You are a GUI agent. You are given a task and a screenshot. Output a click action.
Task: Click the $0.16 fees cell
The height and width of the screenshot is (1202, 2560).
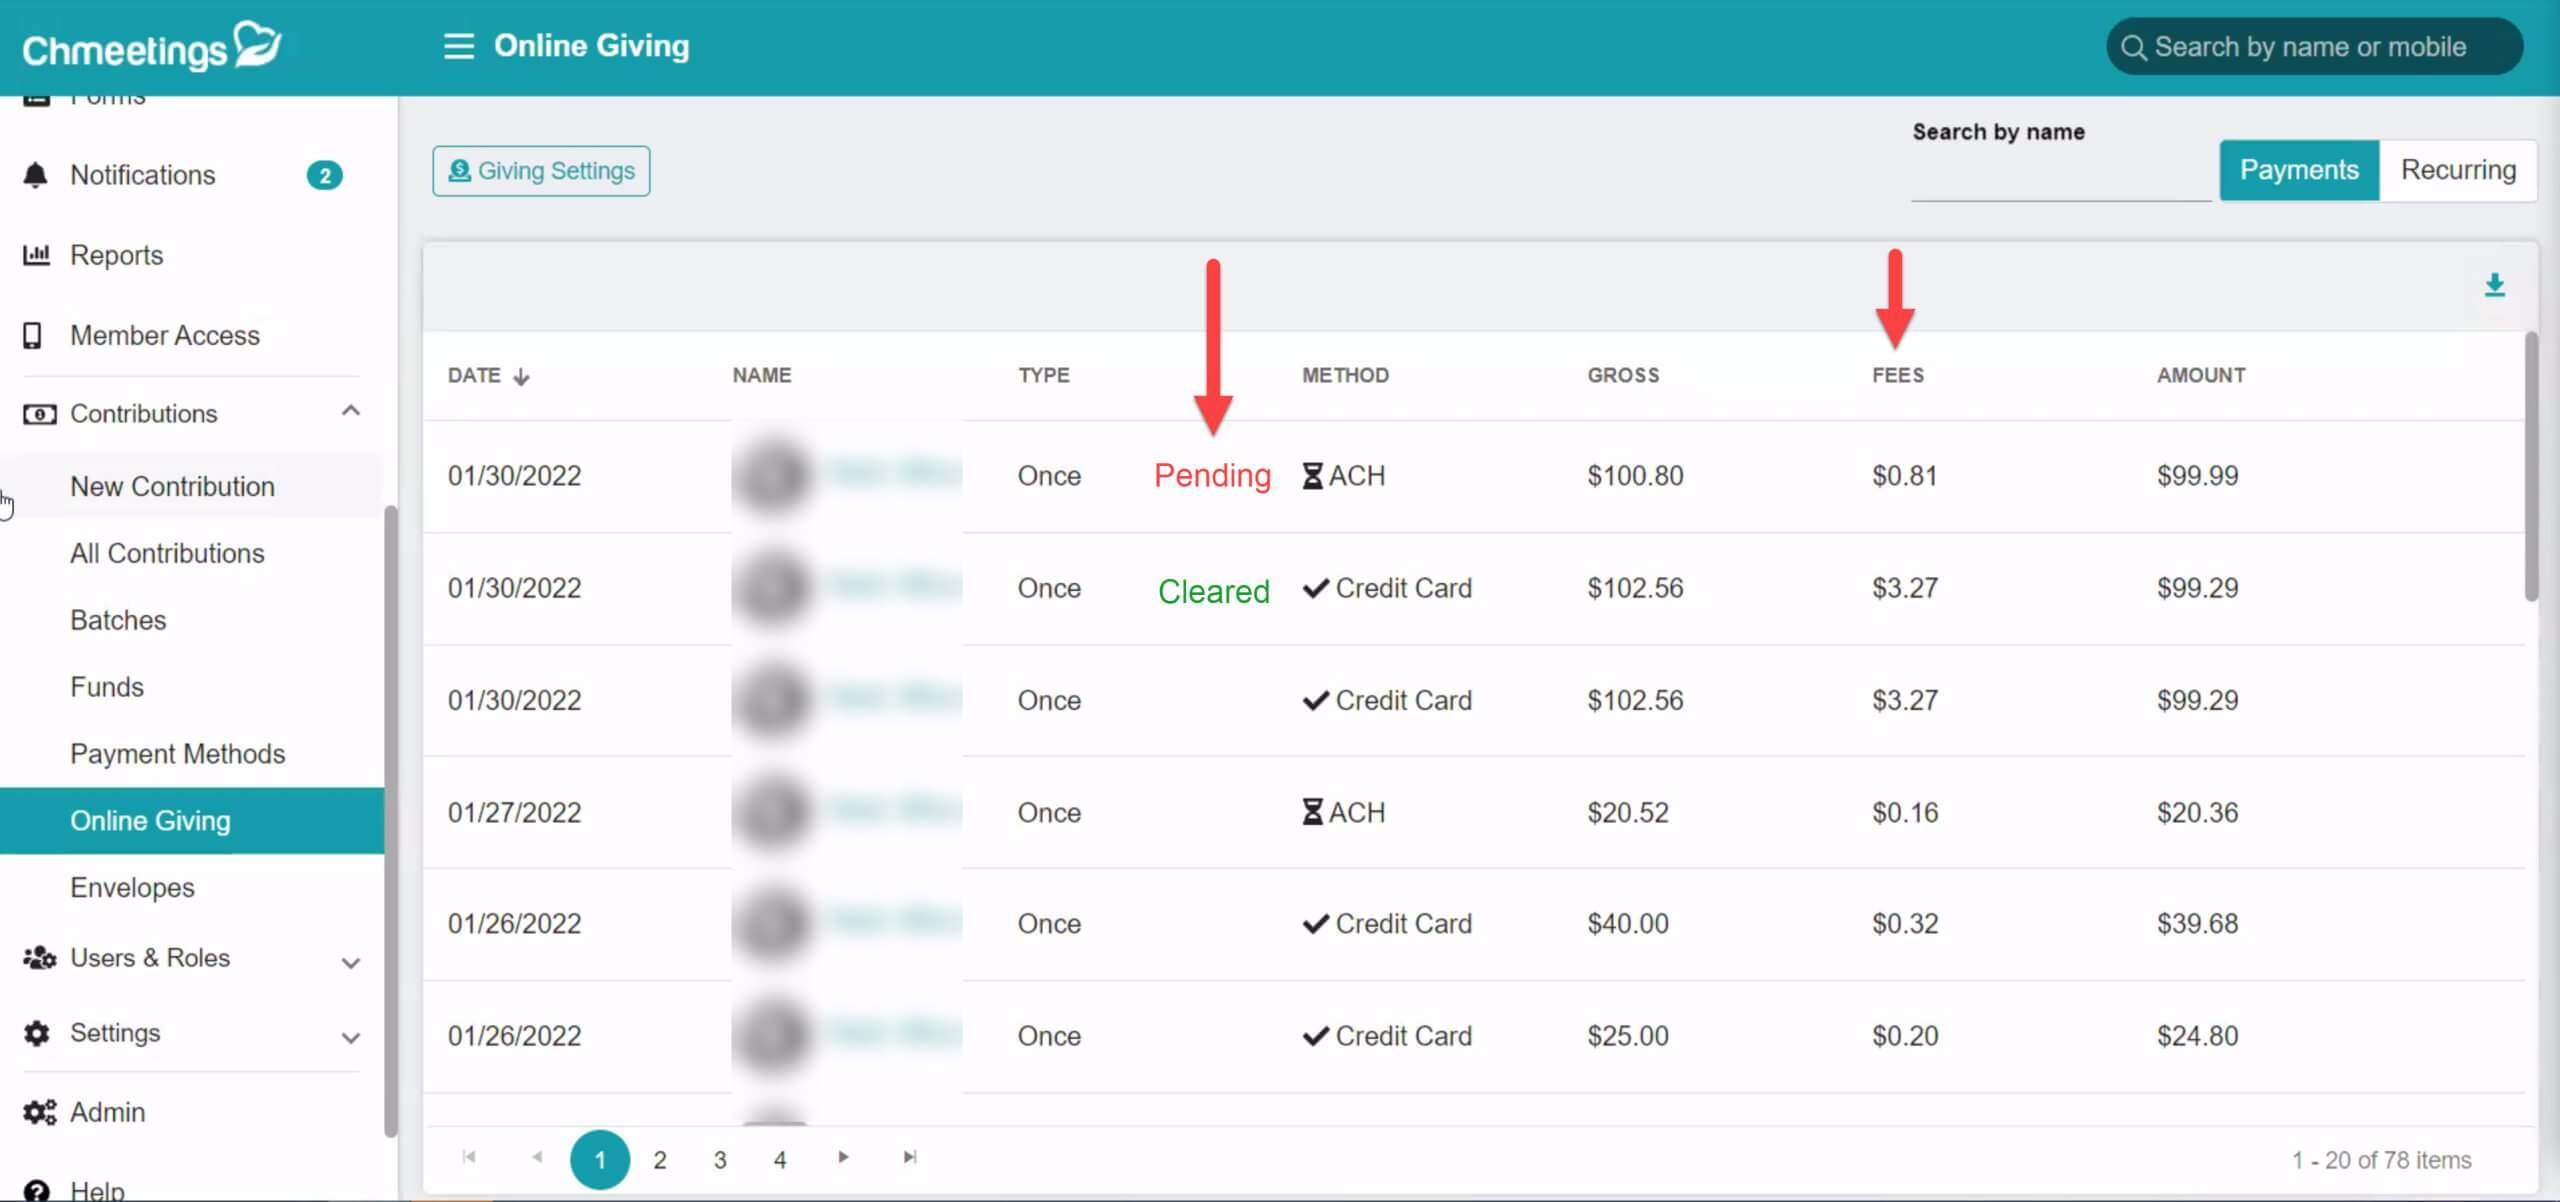point(1904,812)
